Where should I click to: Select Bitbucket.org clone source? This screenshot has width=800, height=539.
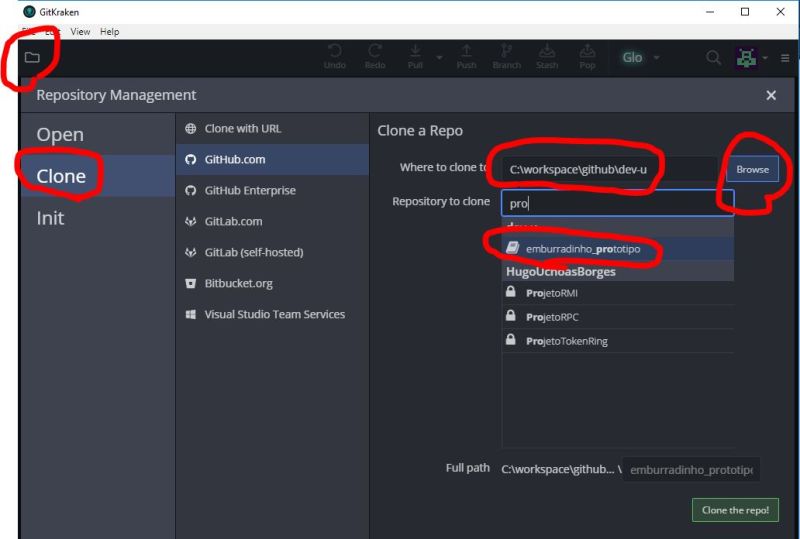pos(272,283)
